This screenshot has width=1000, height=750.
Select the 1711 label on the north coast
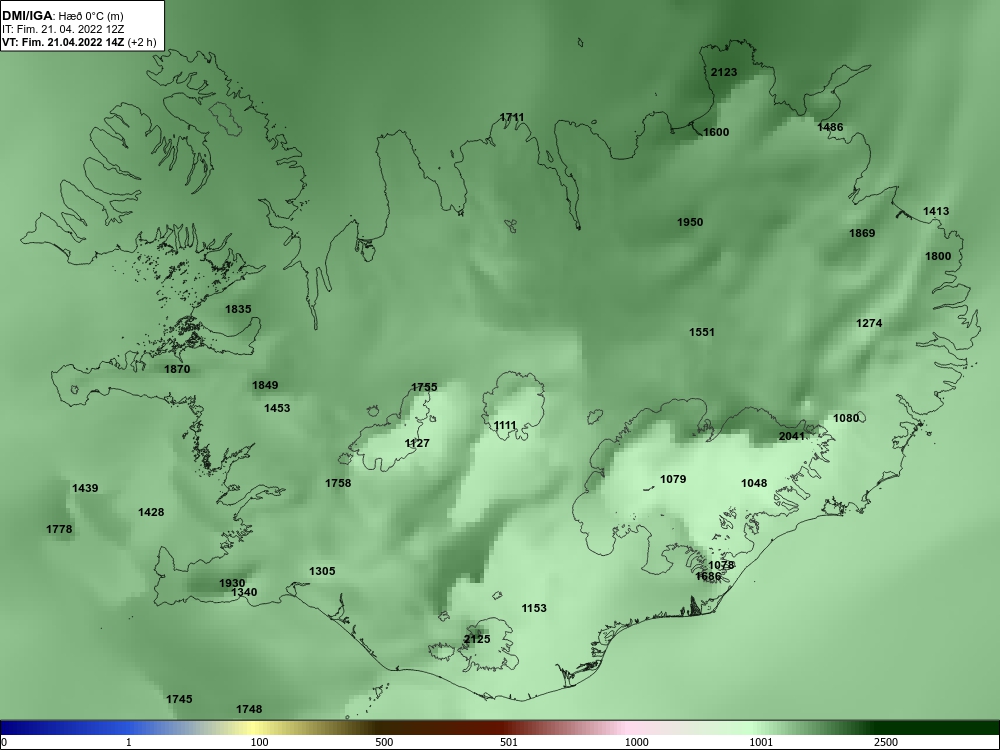point(511,117)
